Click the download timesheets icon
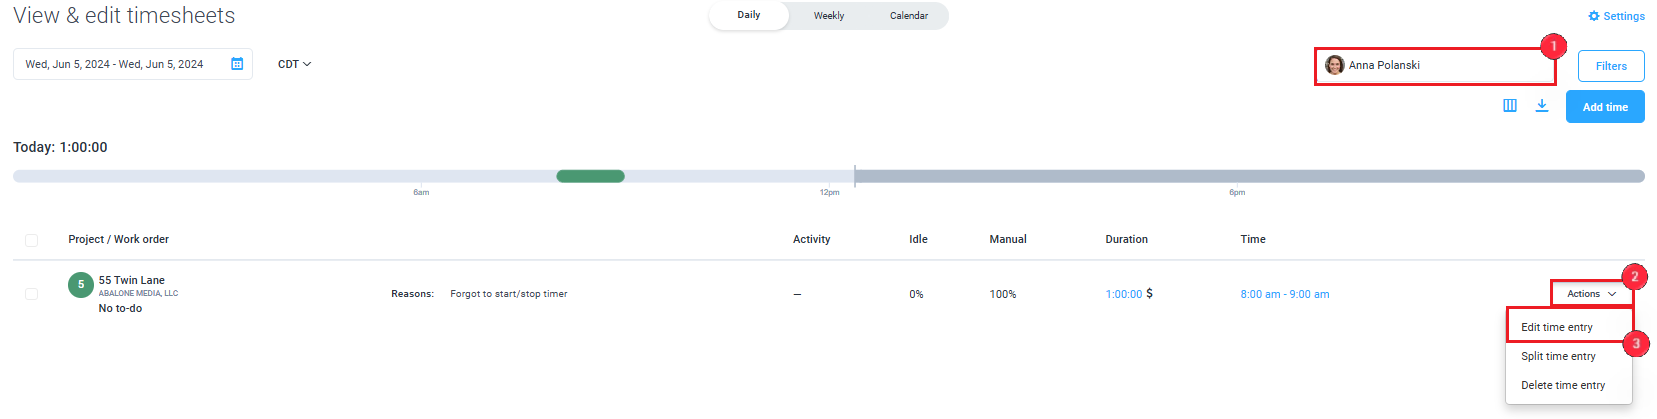Image resolution: width=1657 pixels, height=419 pixels. click(x=1542, y=105)
